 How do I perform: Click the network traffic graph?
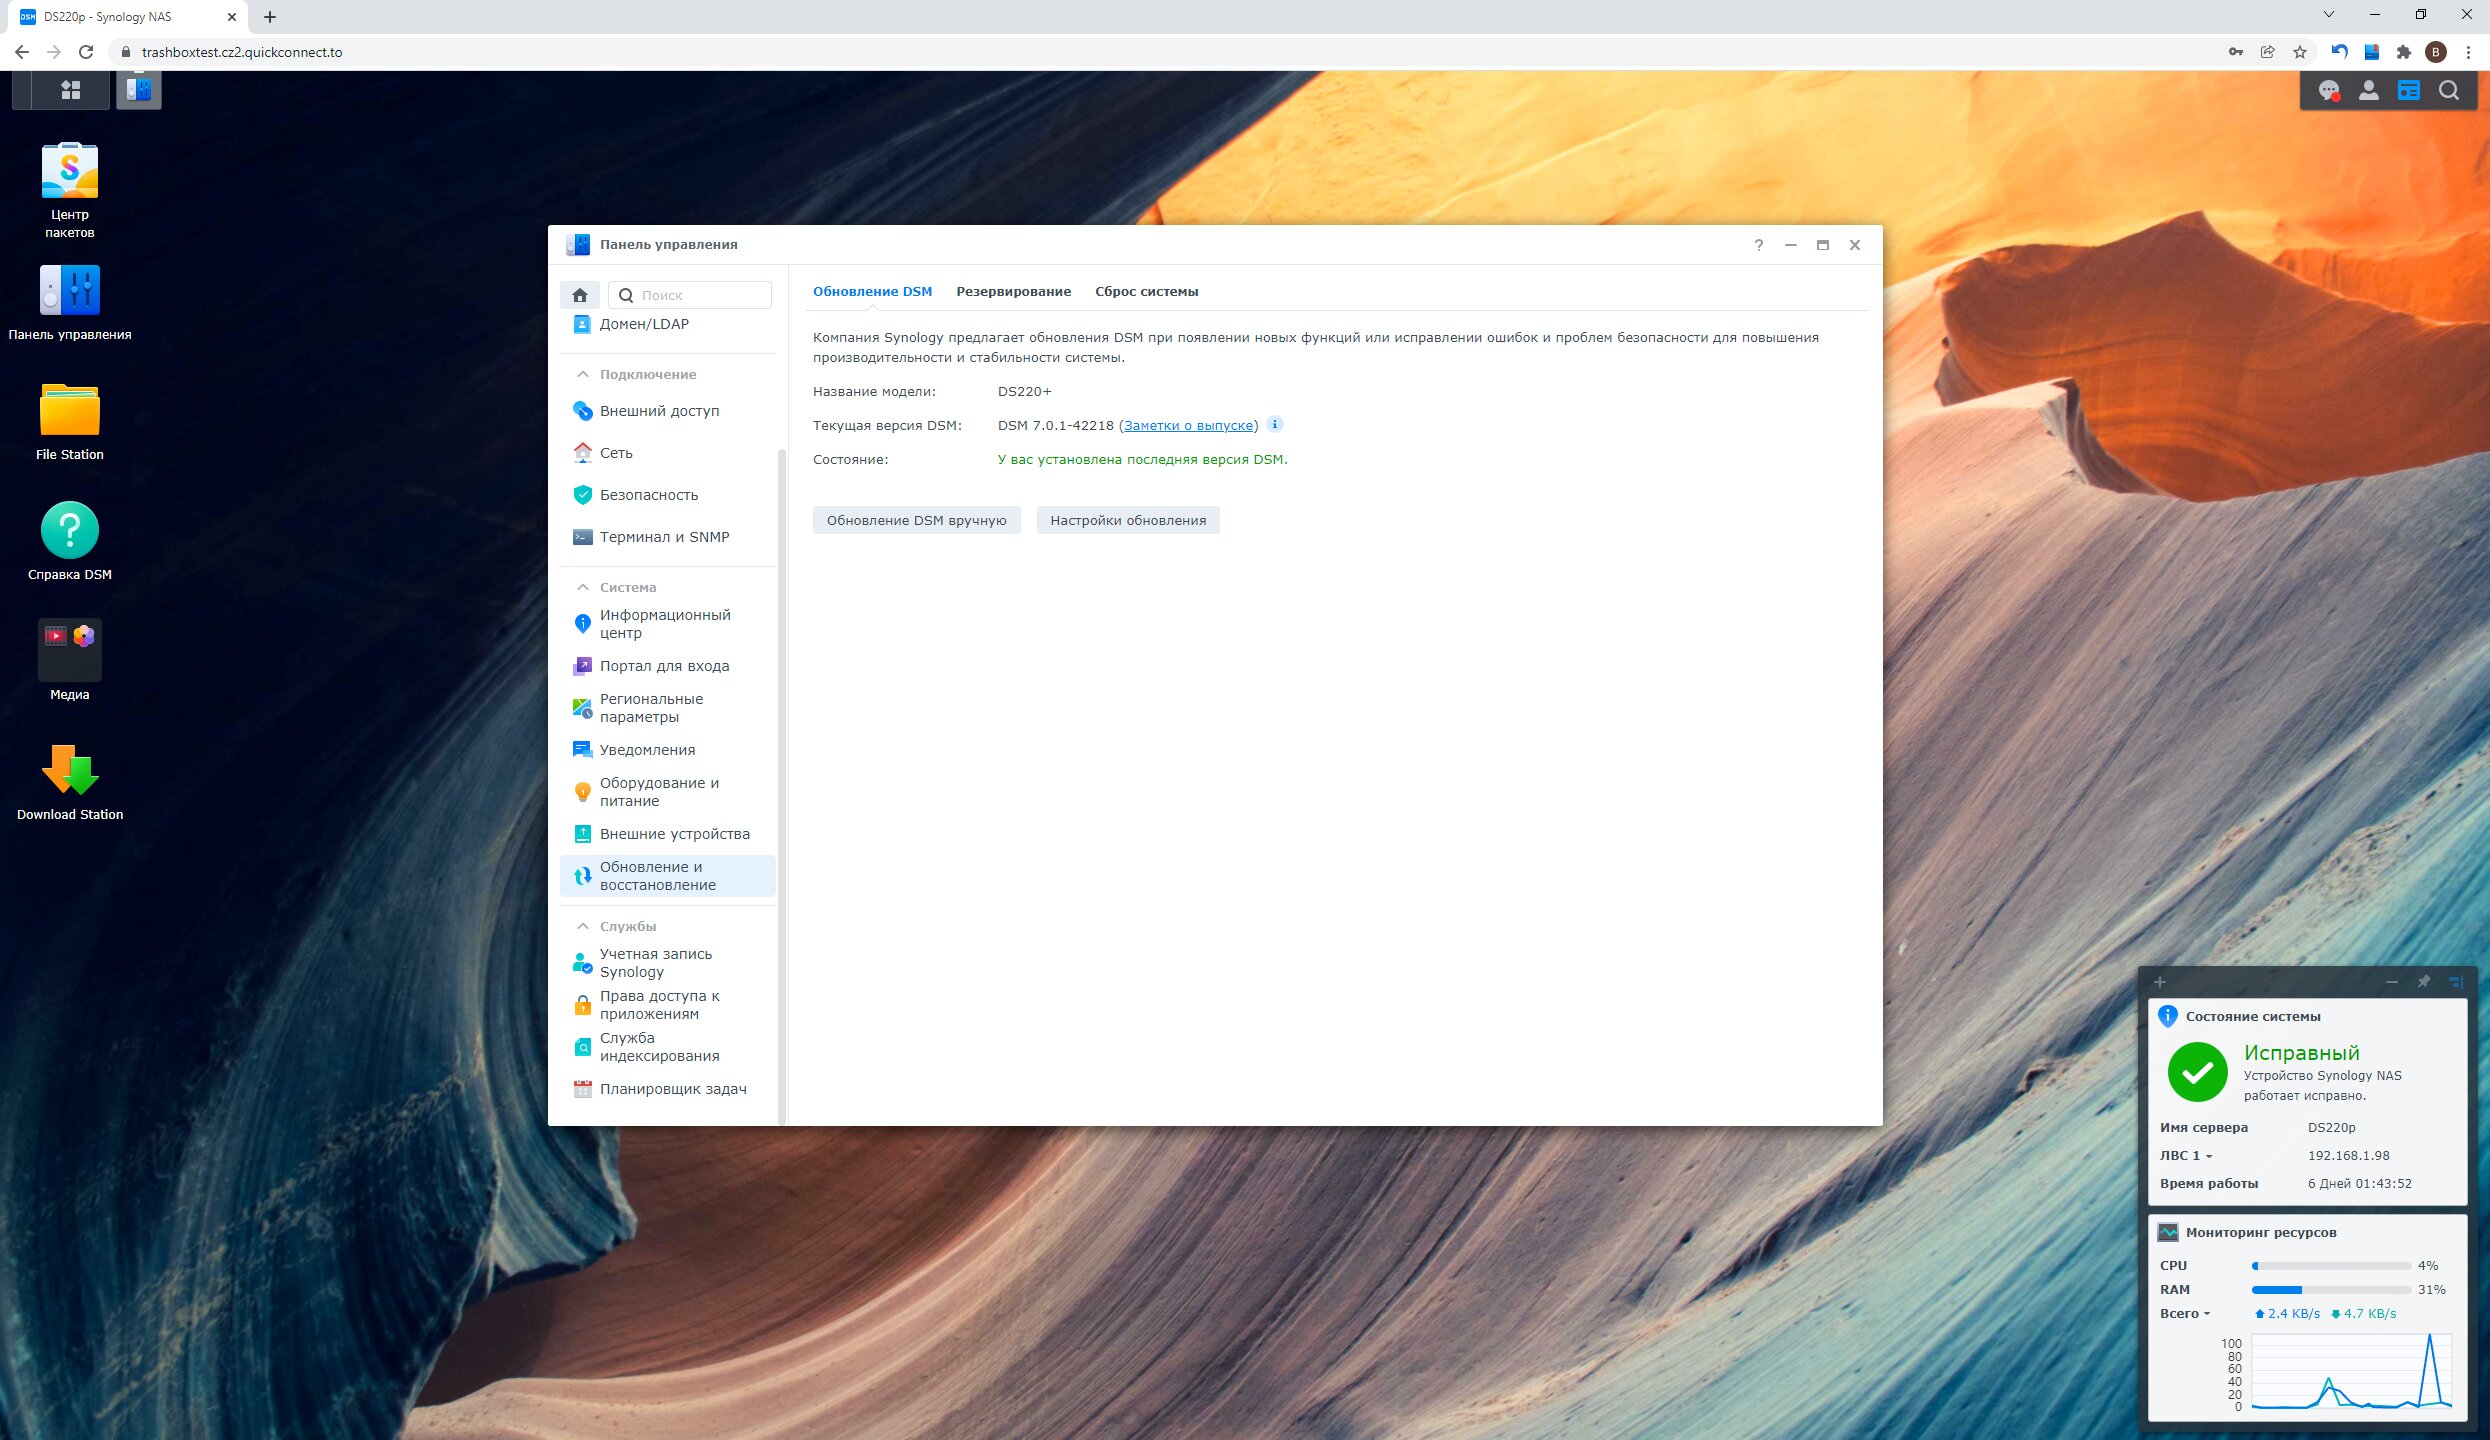click(2350, 1372)
